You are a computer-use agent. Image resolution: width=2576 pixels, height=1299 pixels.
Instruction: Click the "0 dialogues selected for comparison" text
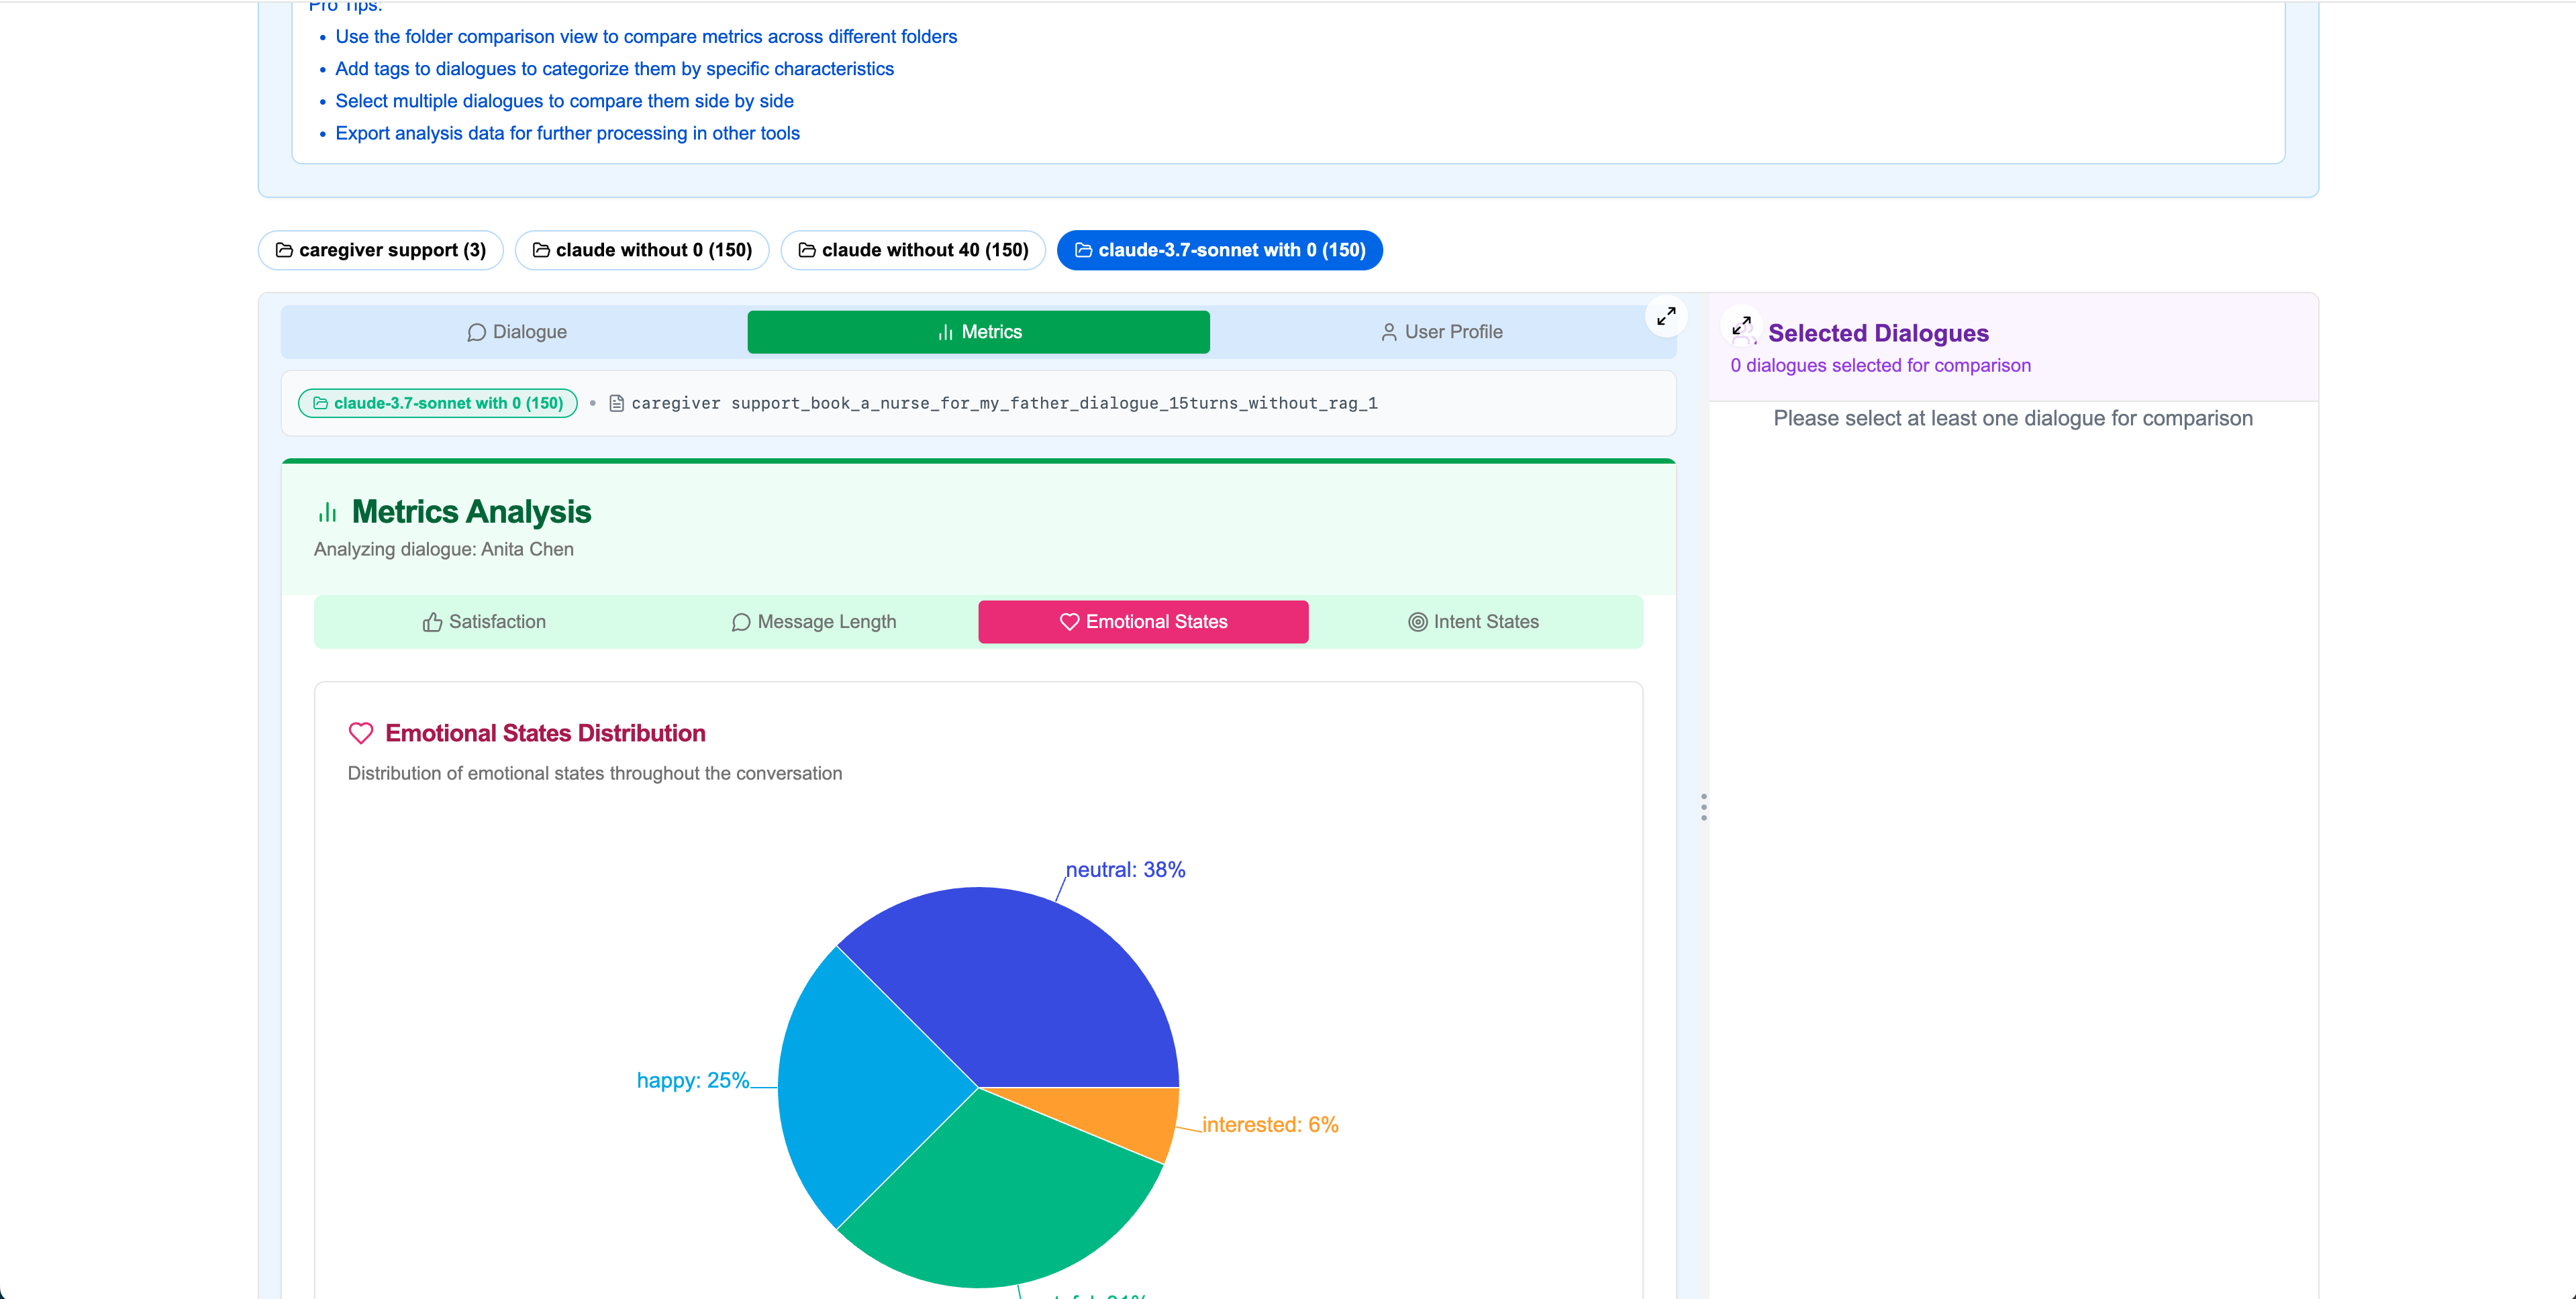point(1881,365)
